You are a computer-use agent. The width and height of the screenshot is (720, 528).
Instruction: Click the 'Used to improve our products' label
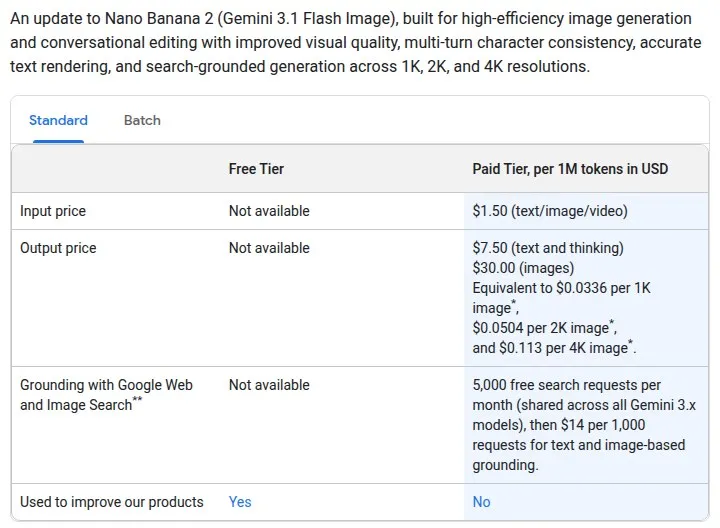tap(112, 502)
